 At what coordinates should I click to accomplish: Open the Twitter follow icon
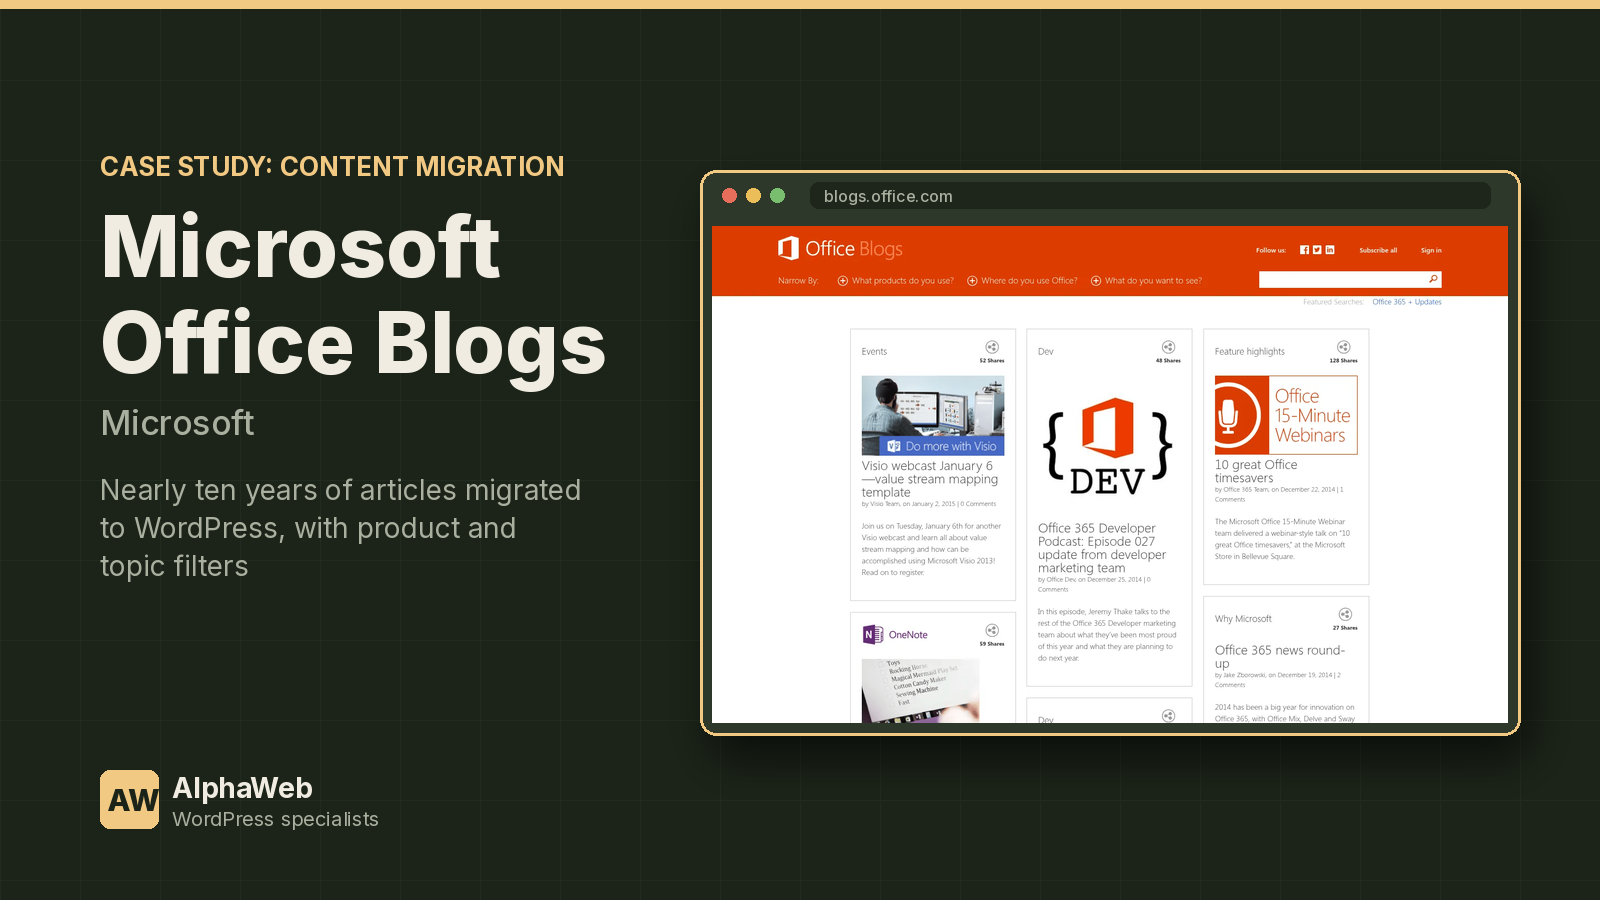1317,250
